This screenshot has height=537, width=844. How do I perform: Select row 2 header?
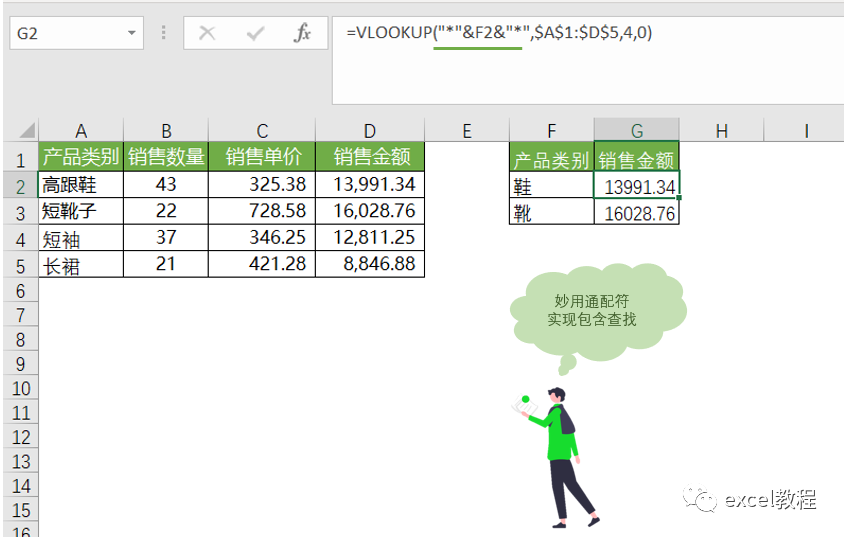pos(20,186)
